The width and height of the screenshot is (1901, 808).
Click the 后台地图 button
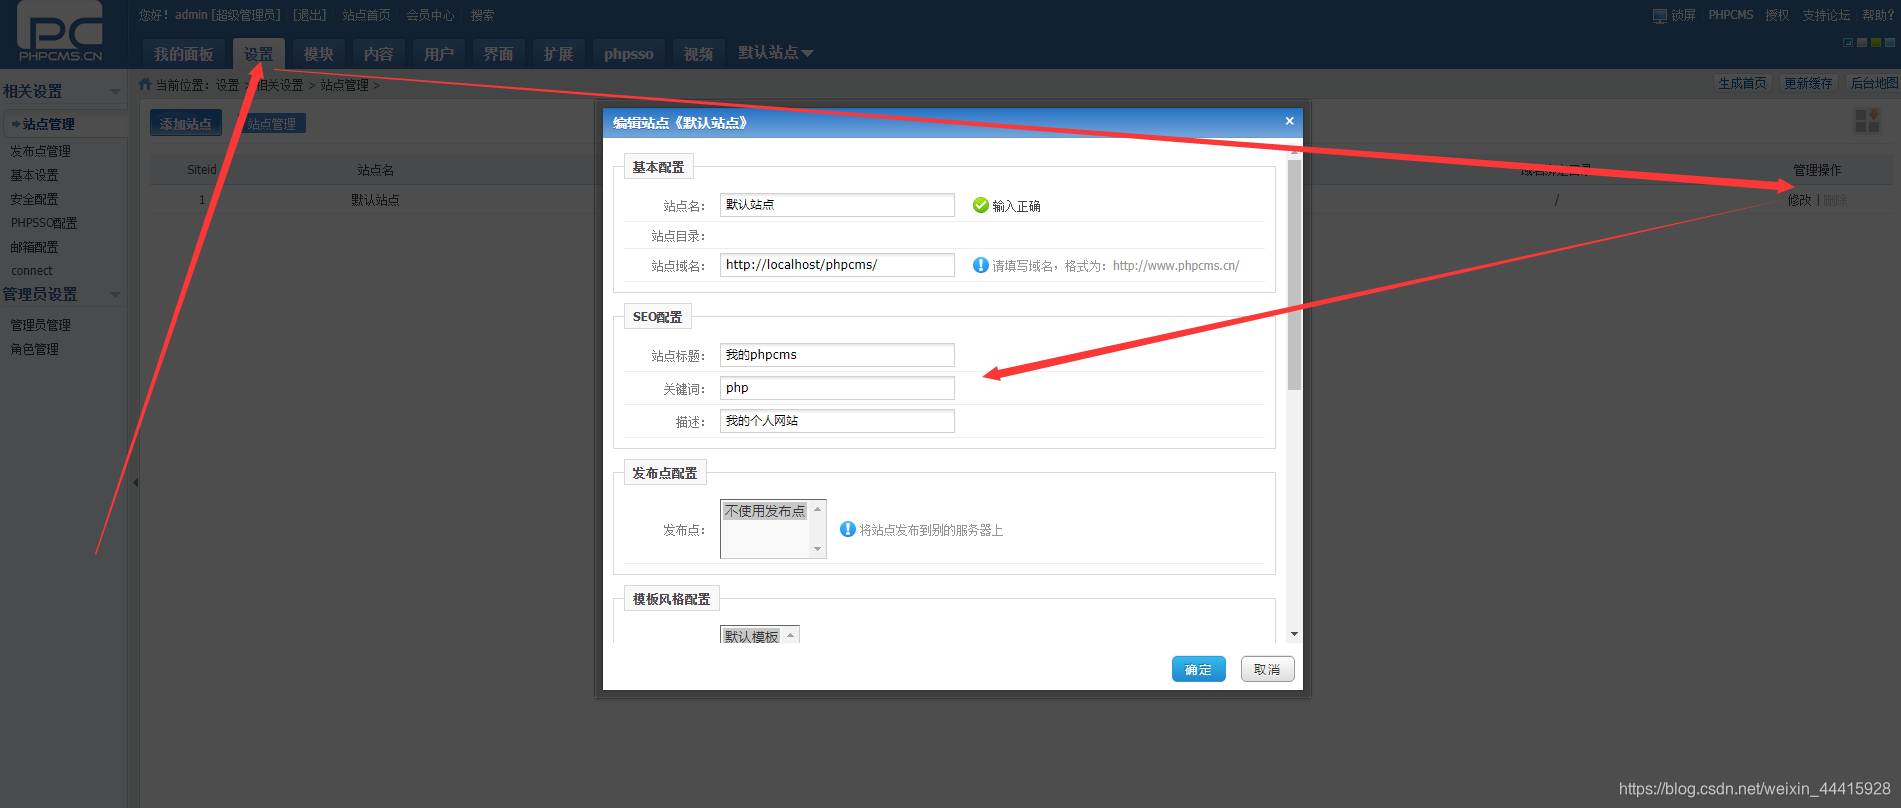pyautogui.click(x=1873, y=83)
